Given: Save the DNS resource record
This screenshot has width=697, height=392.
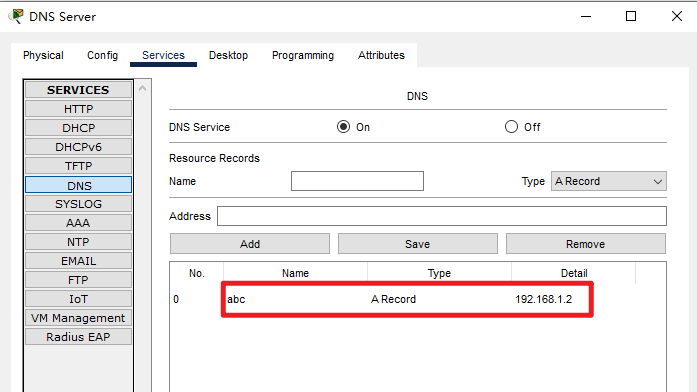Looking at the screenshot, I should click(418, 244).
